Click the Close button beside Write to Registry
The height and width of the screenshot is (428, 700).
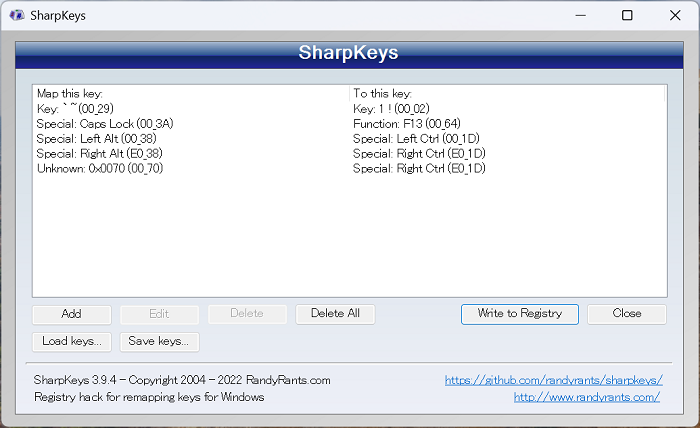click(x=627, y=314)
